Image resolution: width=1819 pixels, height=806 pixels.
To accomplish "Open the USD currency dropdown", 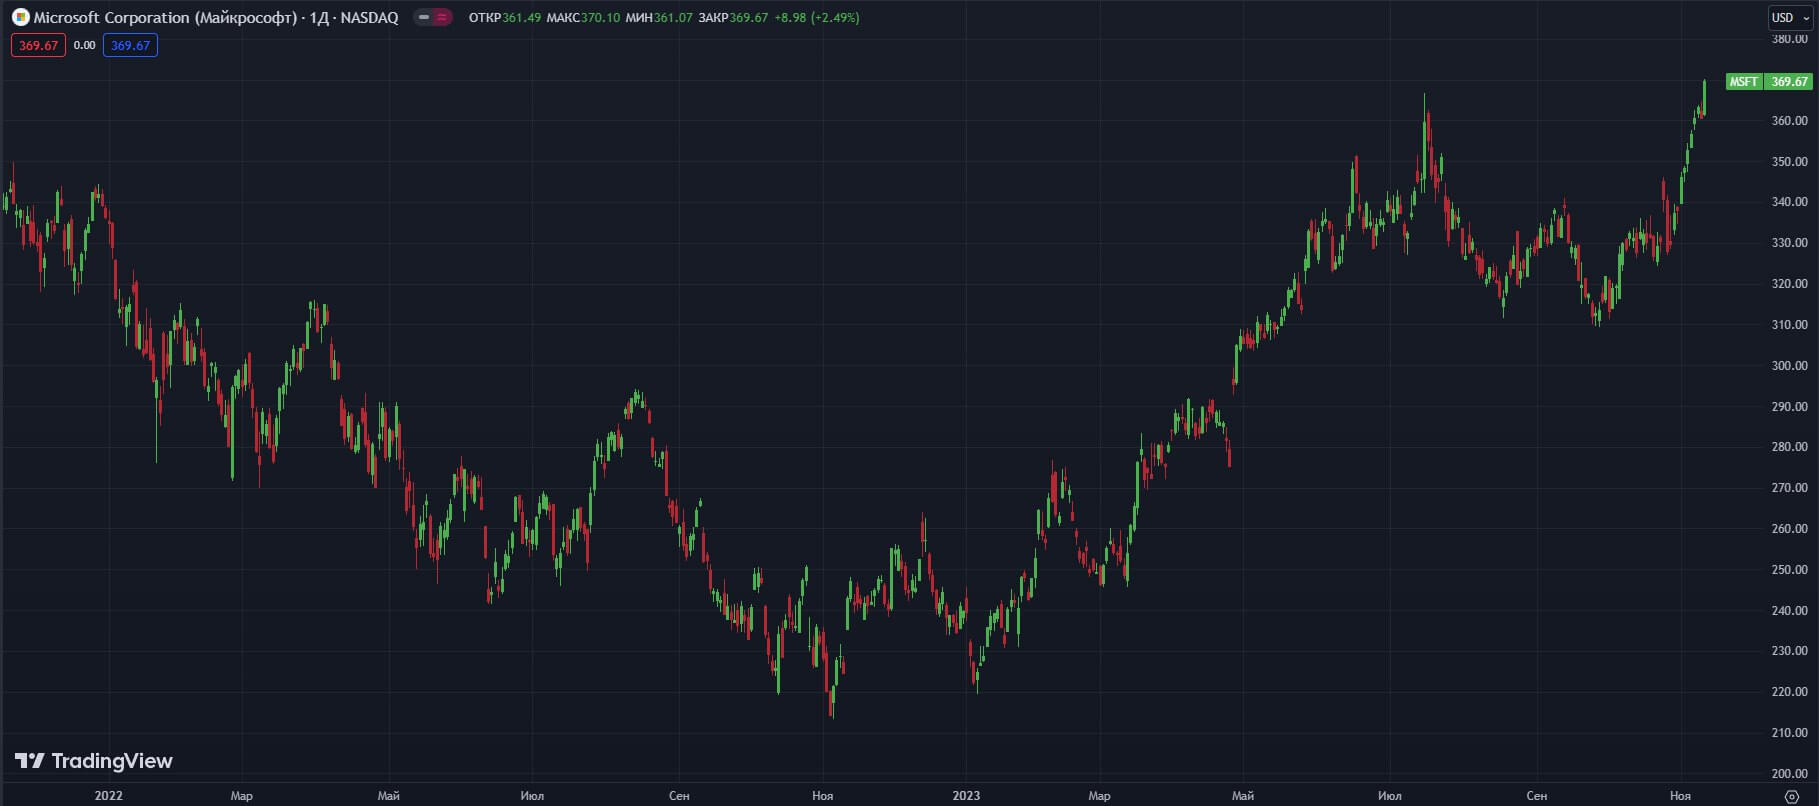I will [1790, 18].
